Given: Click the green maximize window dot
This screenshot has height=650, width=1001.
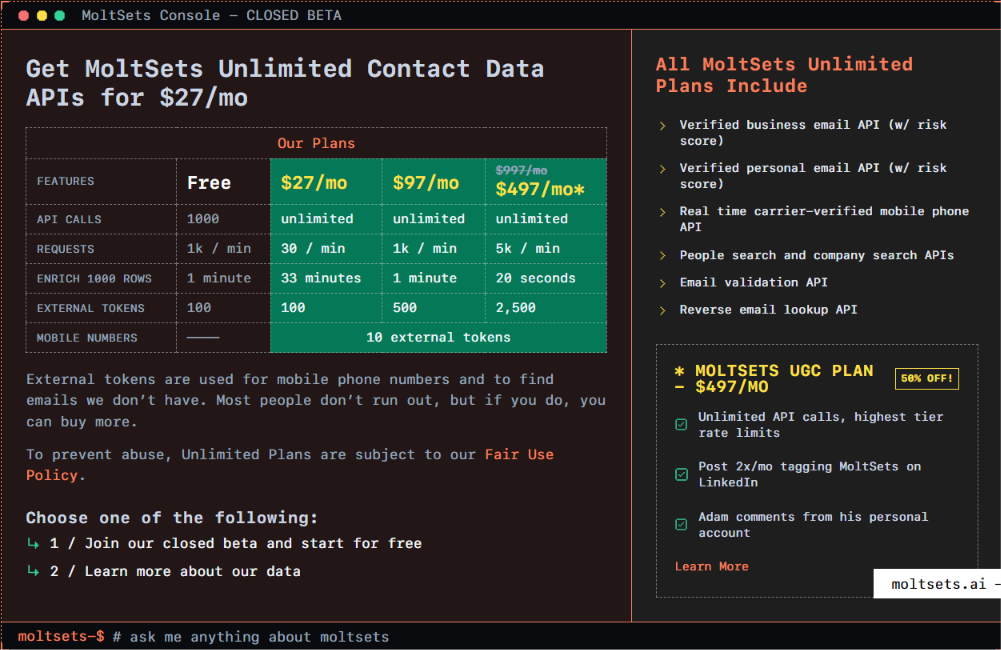Looking at the screenshot, I should click(x=59, y=15).
